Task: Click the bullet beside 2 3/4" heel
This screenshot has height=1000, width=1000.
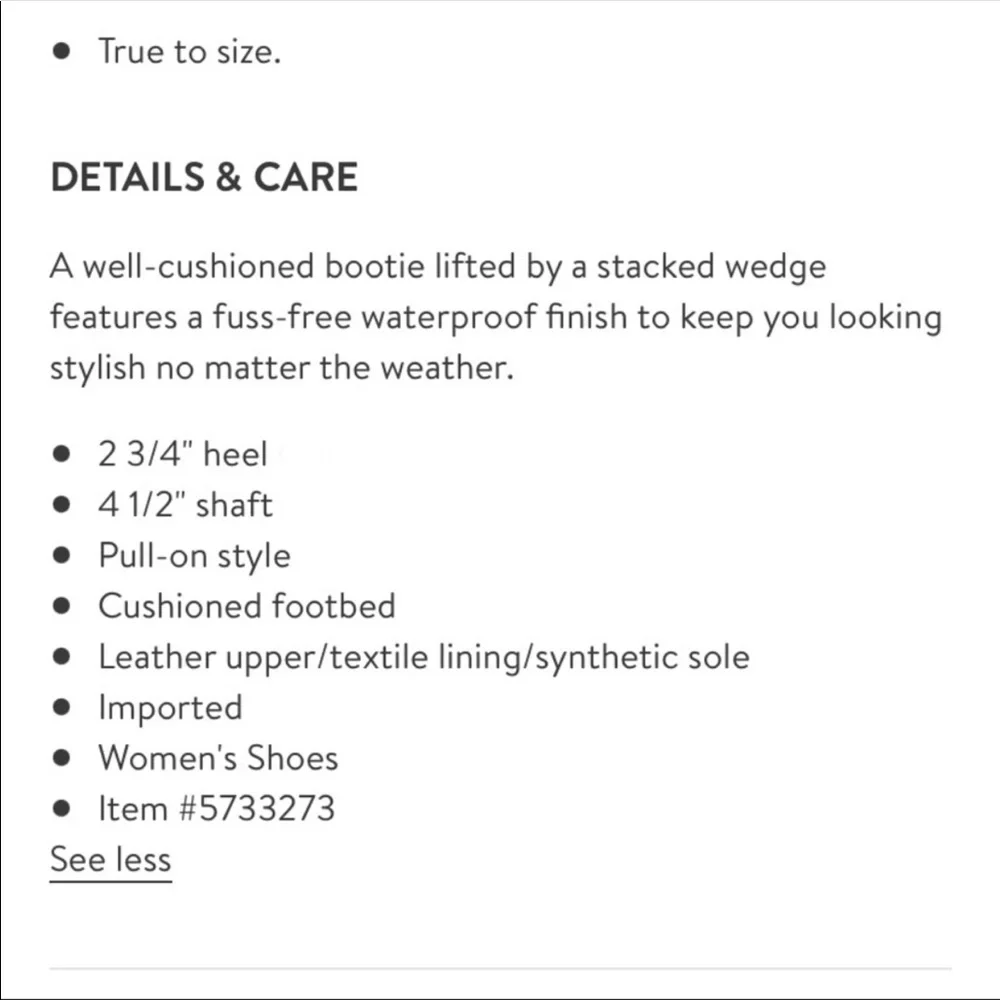Action: [x=63, y=456]
